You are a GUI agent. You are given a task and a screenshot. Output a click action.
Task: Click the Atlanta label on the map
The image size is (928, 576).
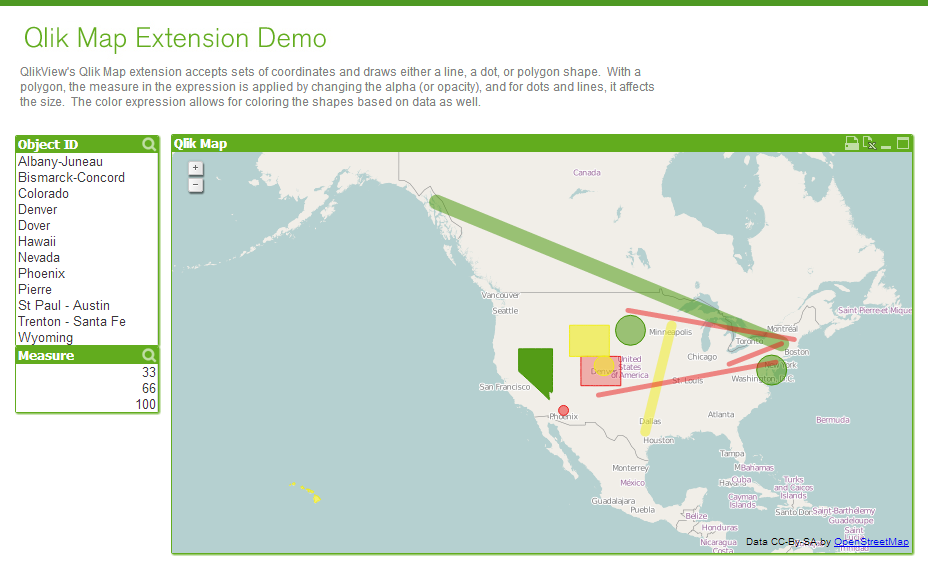coord(721,414)
